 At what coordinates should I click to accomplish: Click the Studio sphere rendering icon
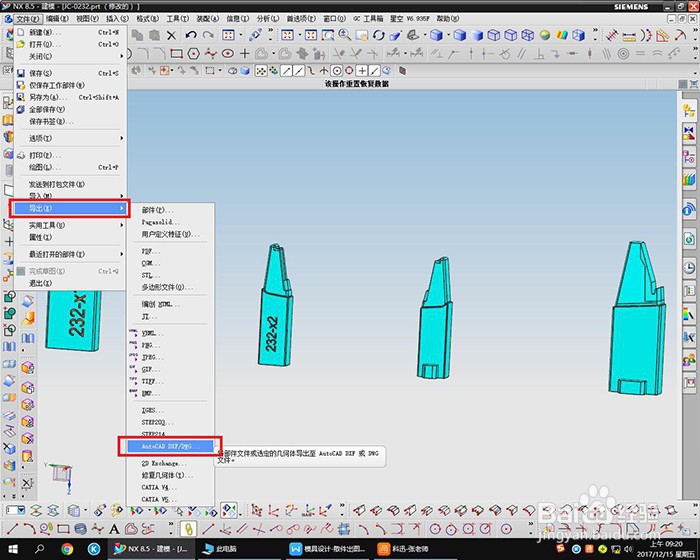coord(544,35)
